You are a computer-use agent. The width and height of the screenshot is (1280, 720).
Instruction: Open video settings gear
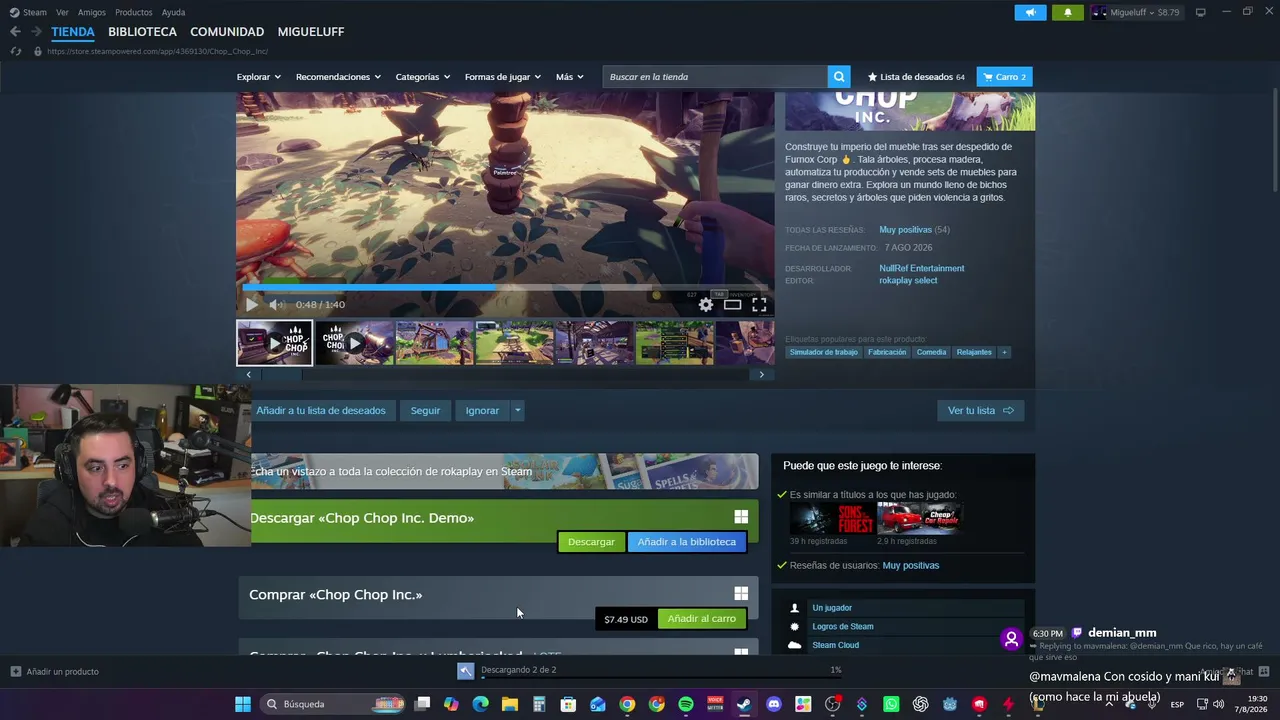click(706, 305)
